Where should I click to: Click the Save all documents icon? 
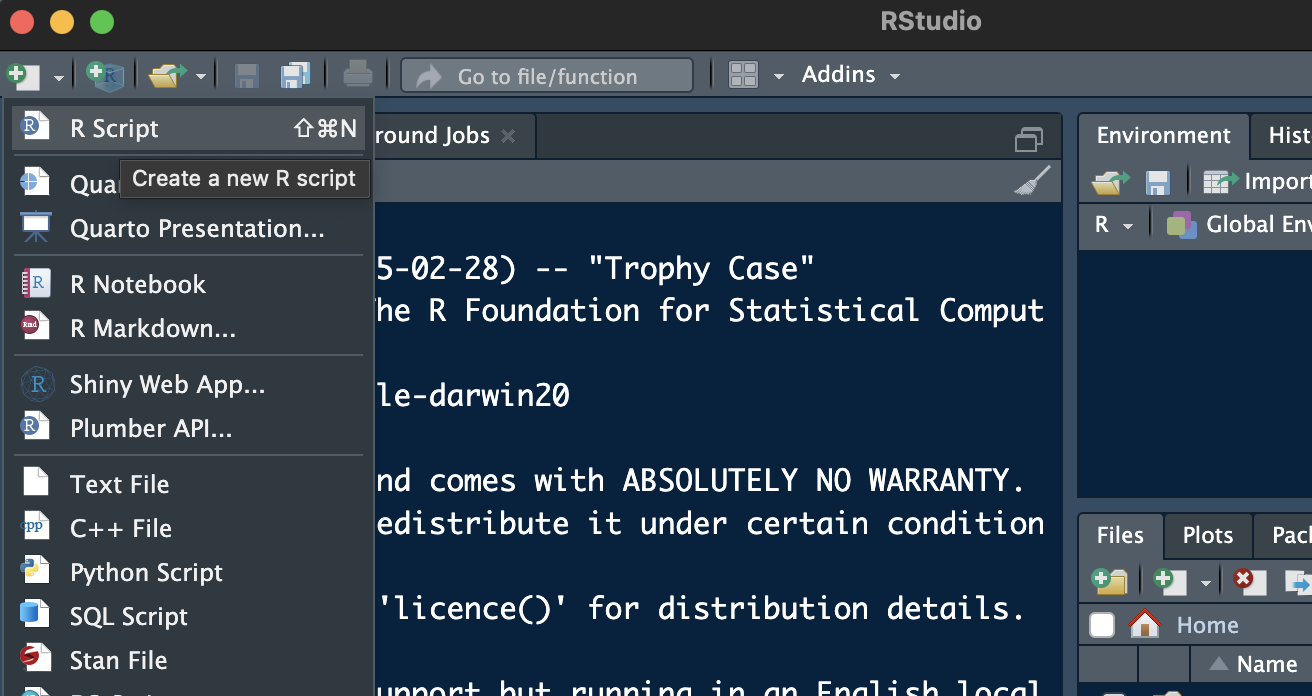296,75
